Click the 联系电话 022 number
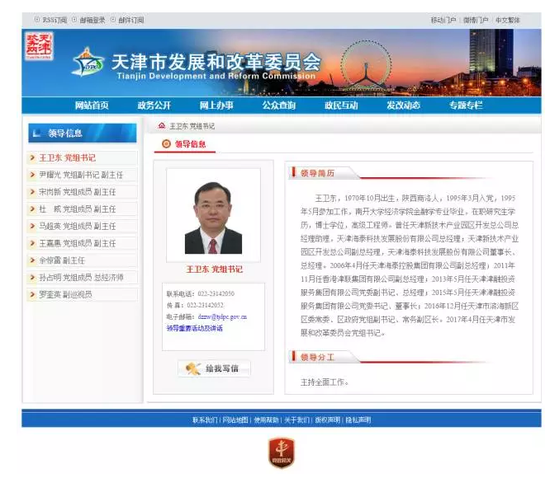 click(216, 294)
